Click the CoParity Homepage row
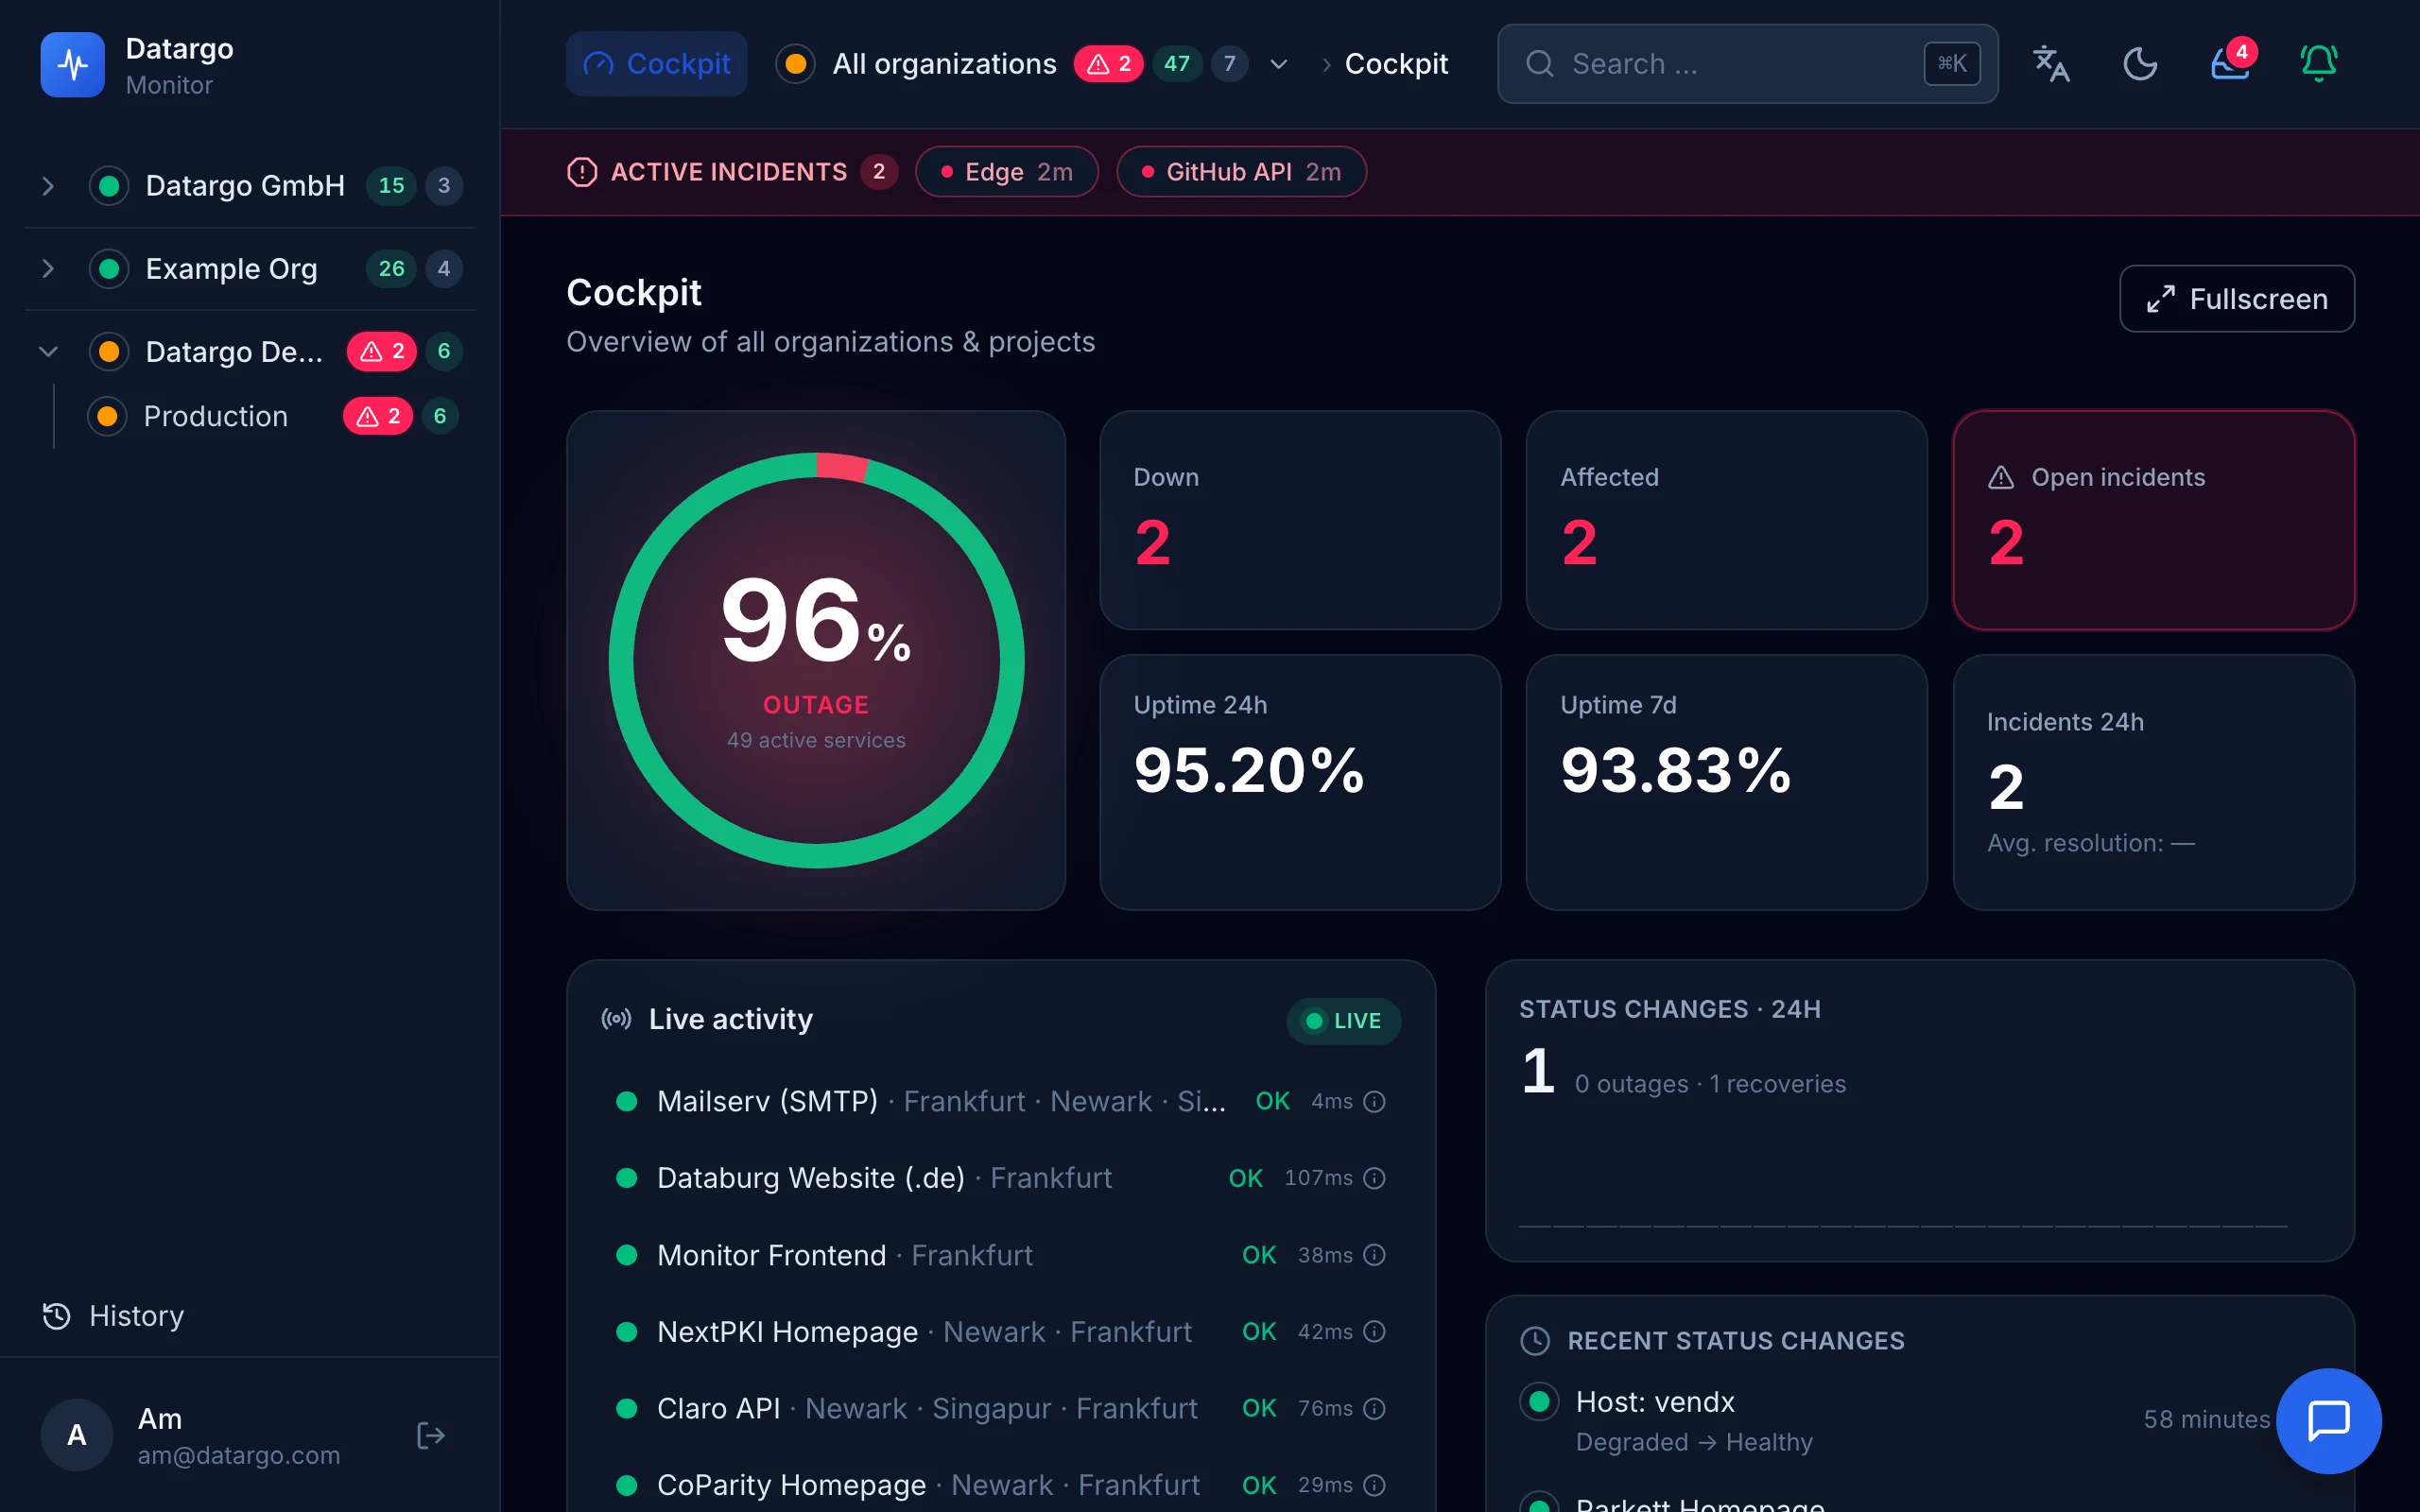Image resolution: width=2420 pixels, height=1512 pixels. [x=1001, y=1485]
